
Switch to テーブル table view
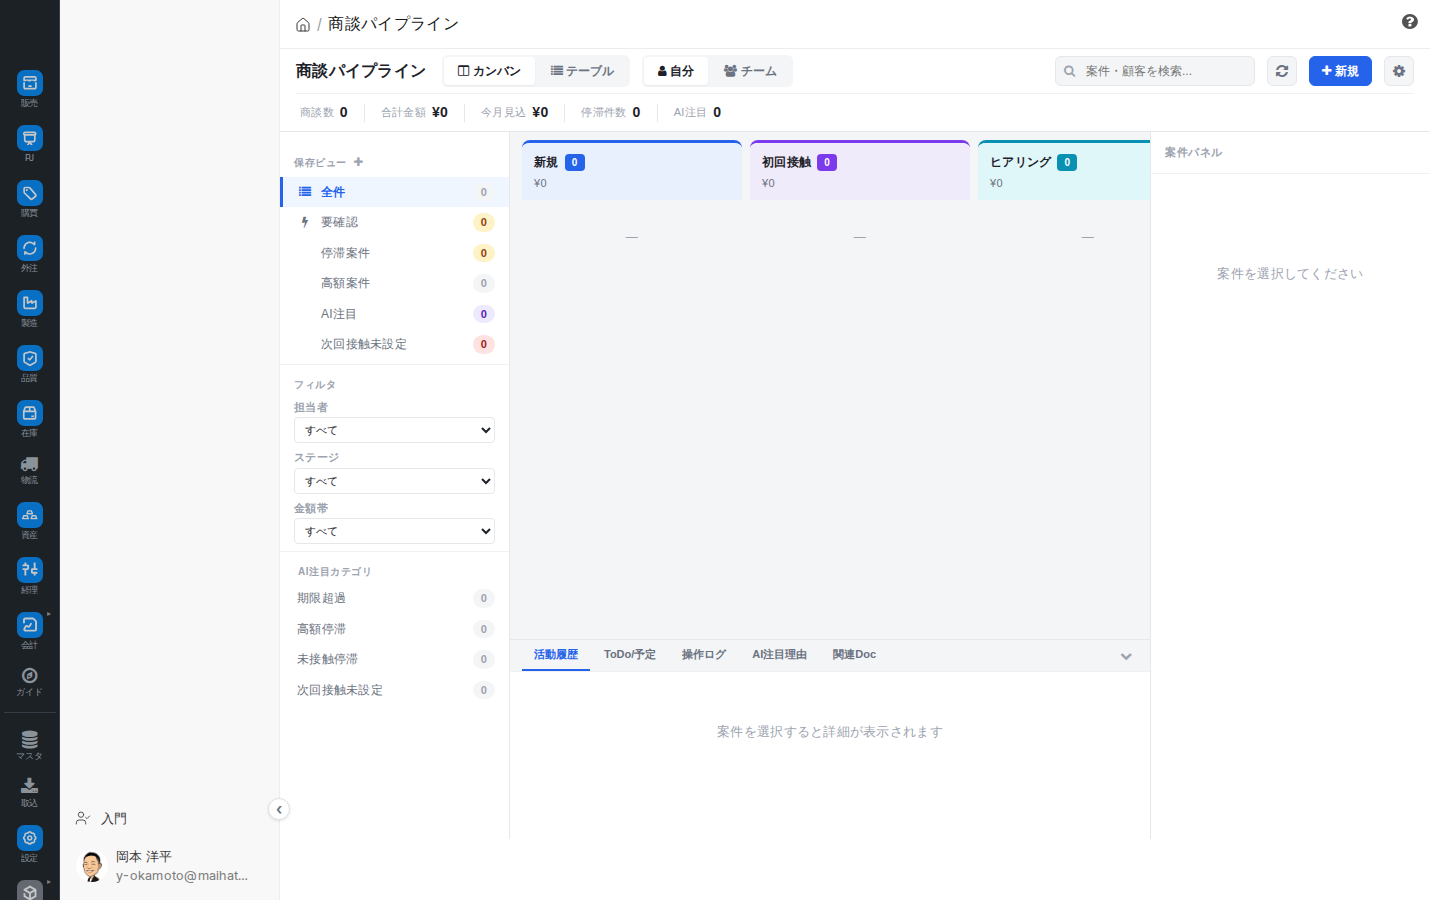click(582, 71)
